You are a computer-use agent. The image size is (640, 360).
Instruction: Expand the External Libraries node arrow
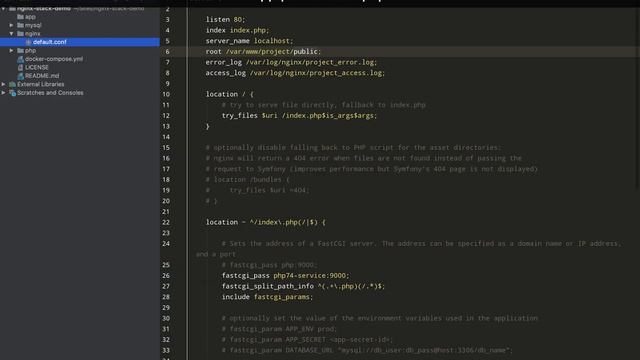(x=3, y=84)
